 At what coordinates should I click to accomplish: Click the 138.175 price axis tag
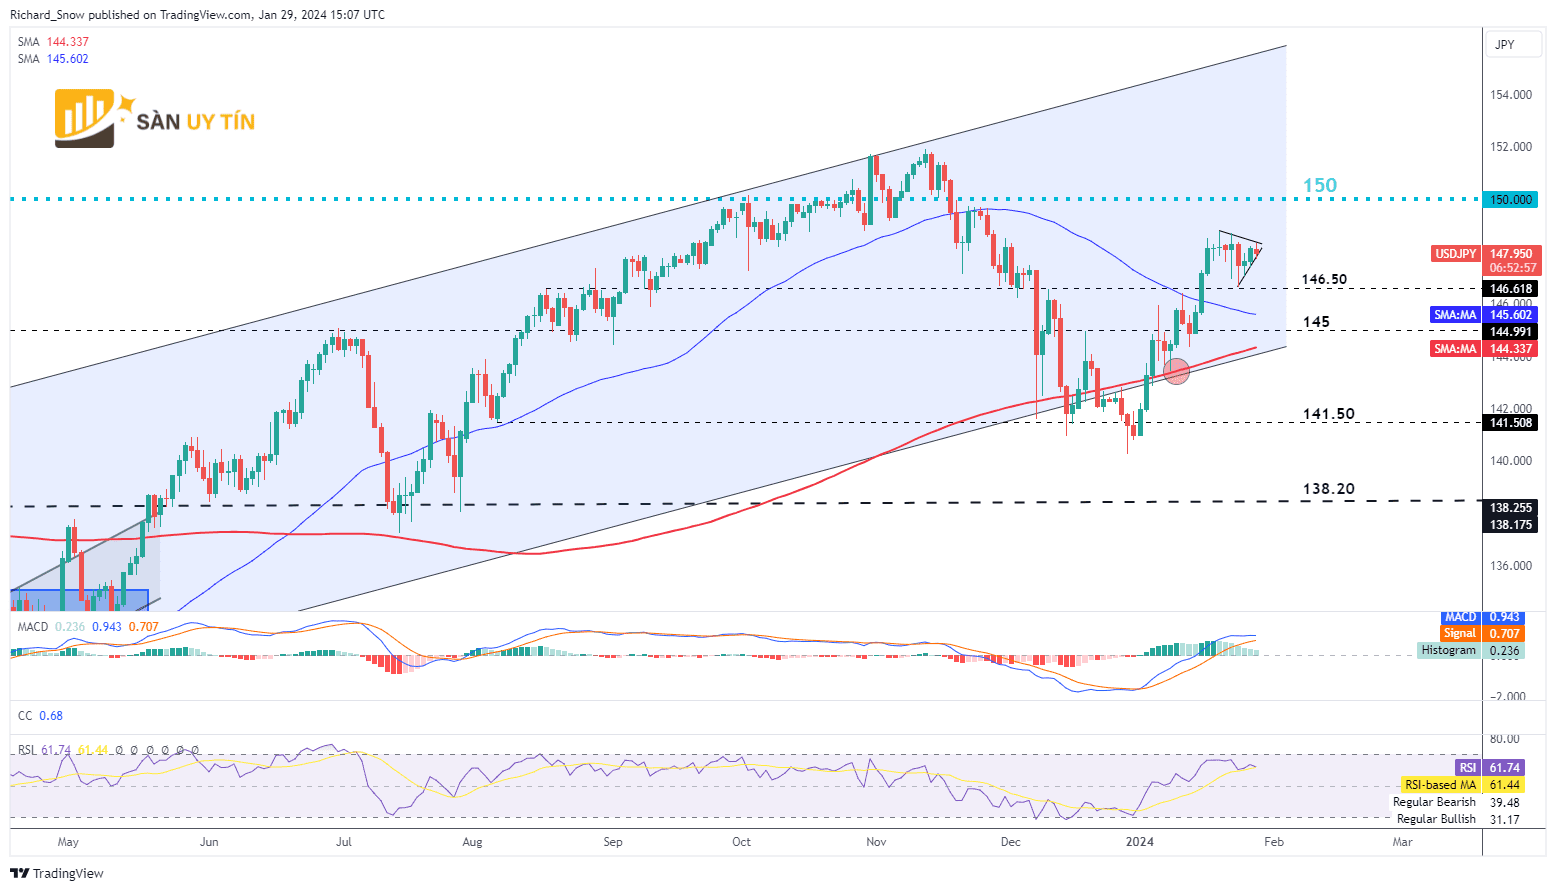click(x=1511, y=525)
